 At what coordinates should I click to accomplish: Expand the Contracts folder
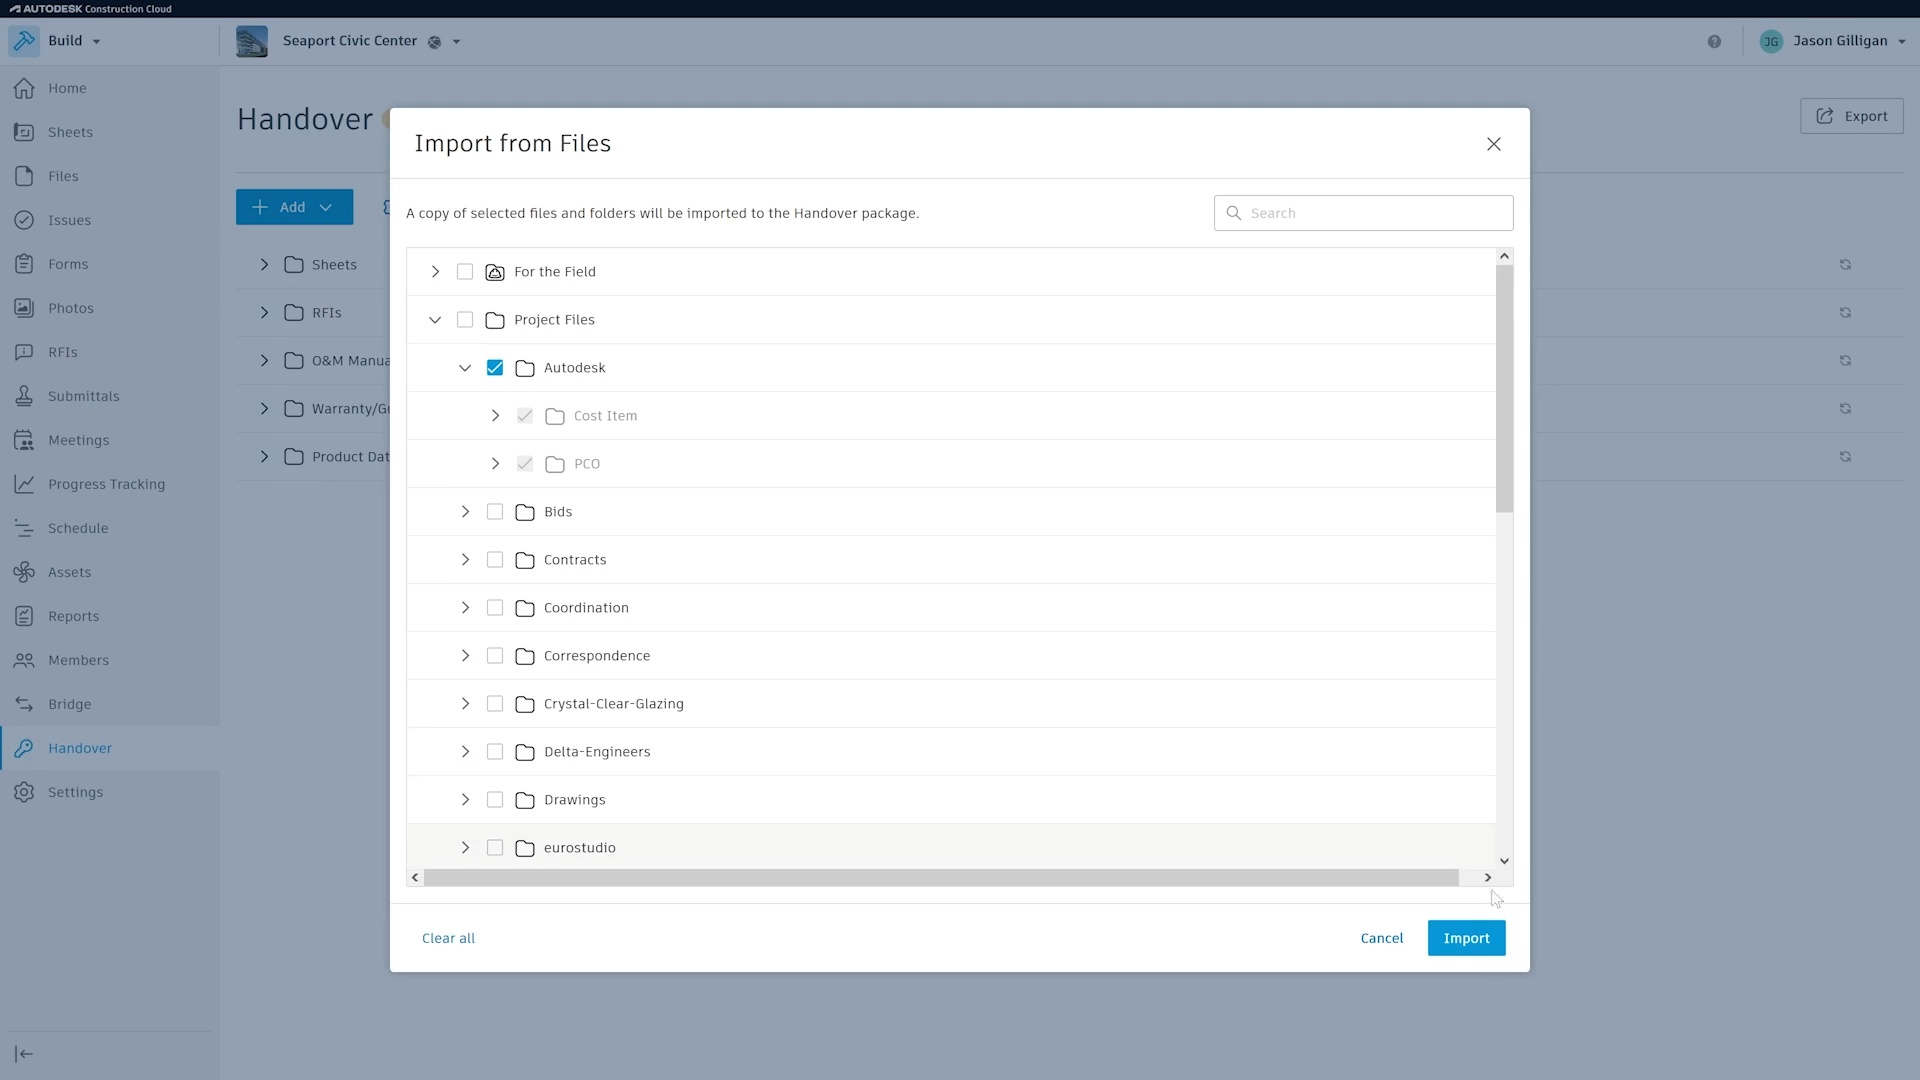465,560
